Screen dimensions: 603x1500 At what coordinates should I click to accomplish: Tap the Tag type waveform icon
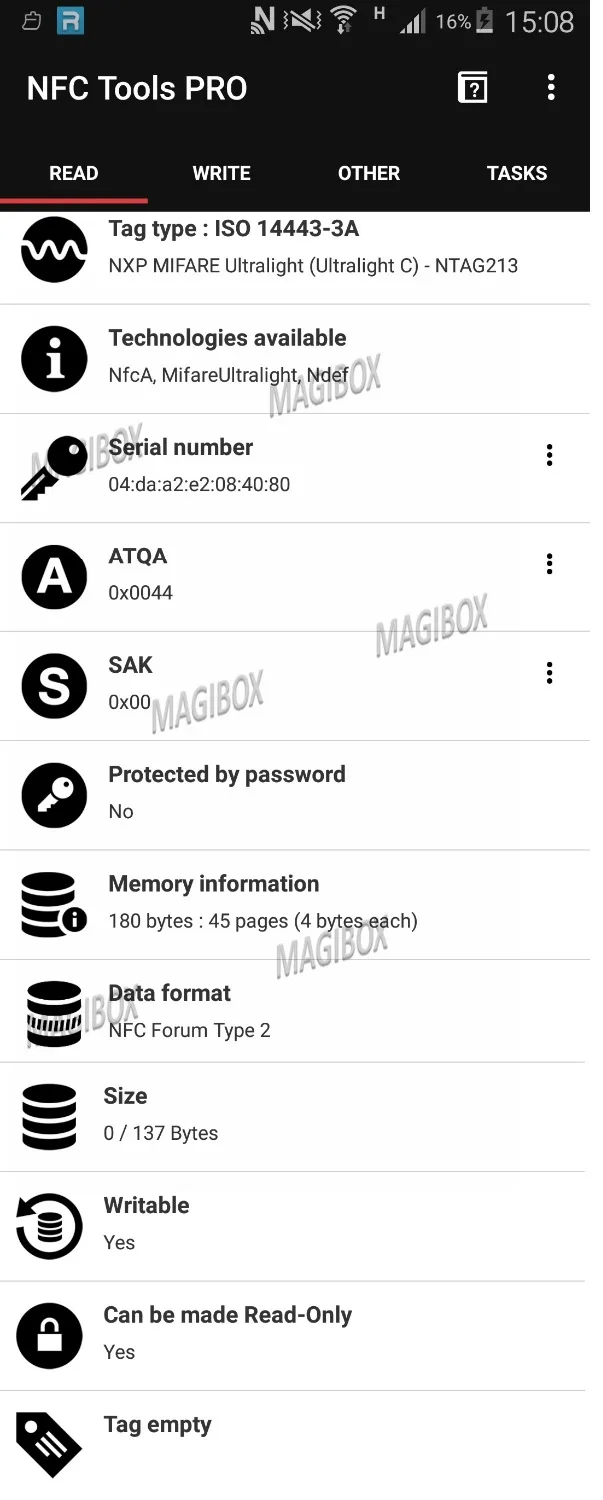click(54, 249)
